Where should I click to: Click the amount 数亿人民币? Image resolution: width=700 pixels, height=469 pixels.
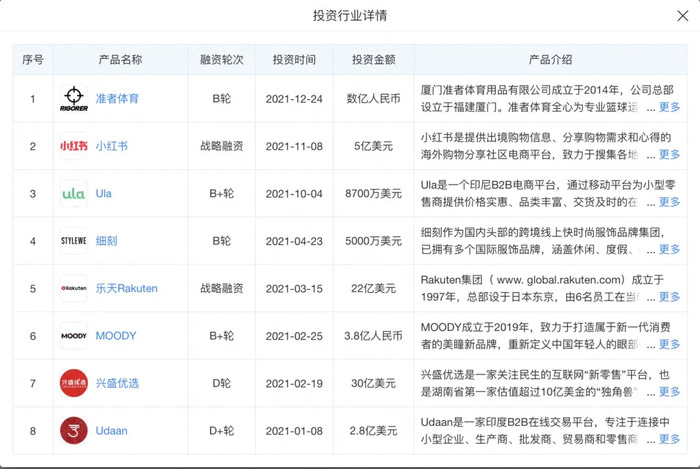pyautogui.click(x=373, y=99)
